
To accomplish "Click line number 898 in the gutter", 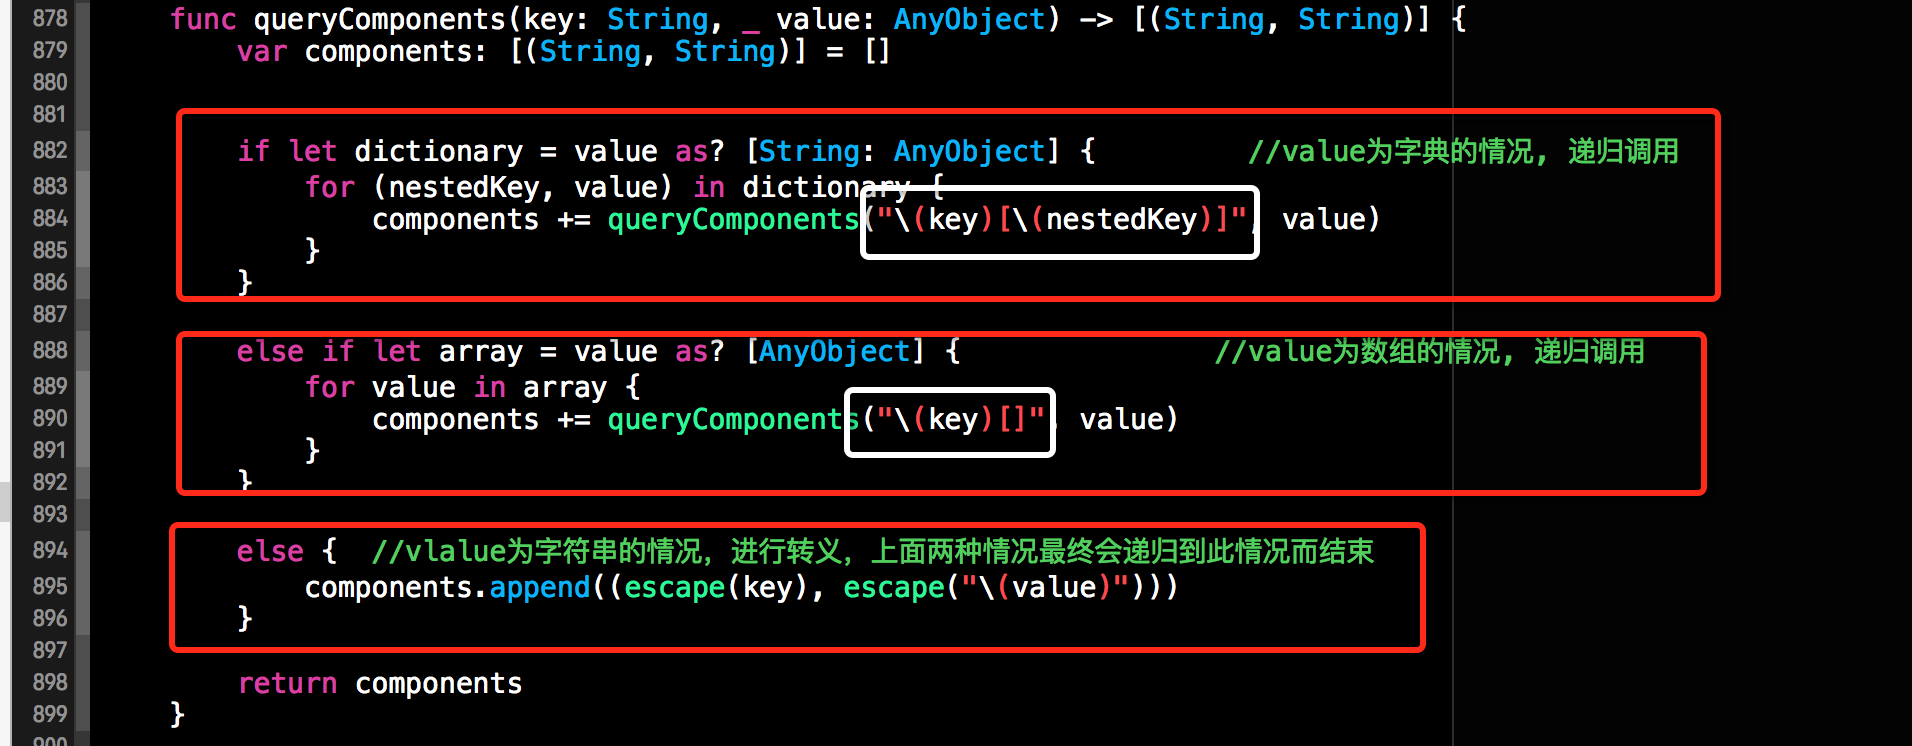I will tap(49, 683).
